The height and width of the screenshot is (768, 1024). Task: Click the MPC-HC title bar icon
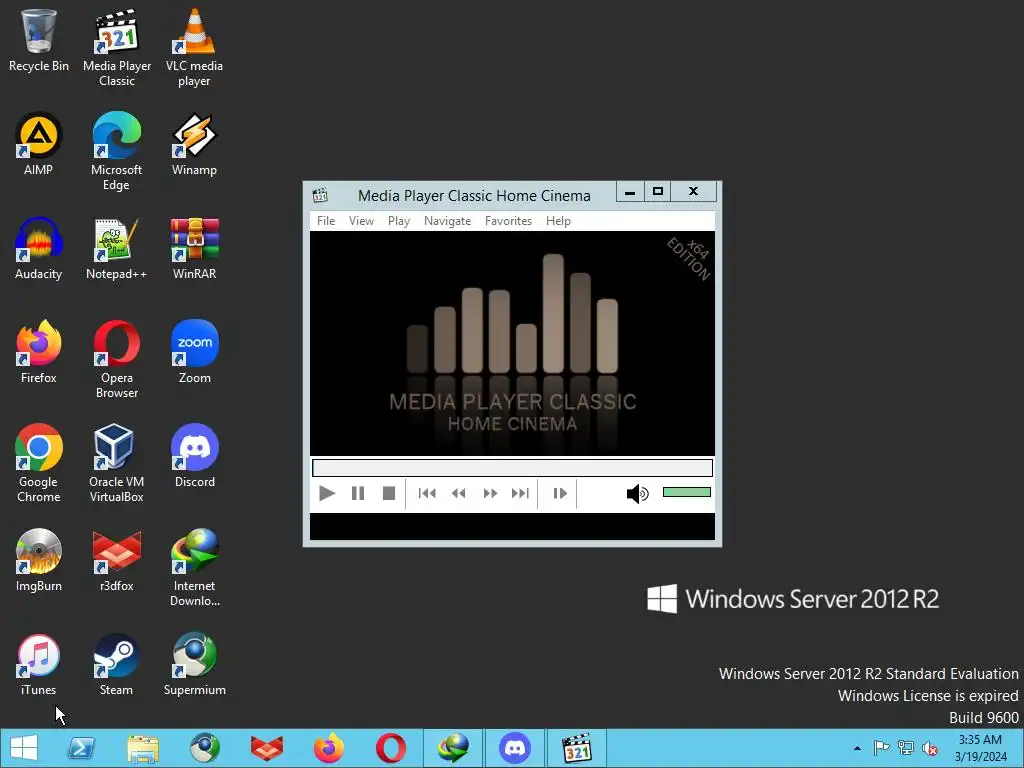coord(320,195)
